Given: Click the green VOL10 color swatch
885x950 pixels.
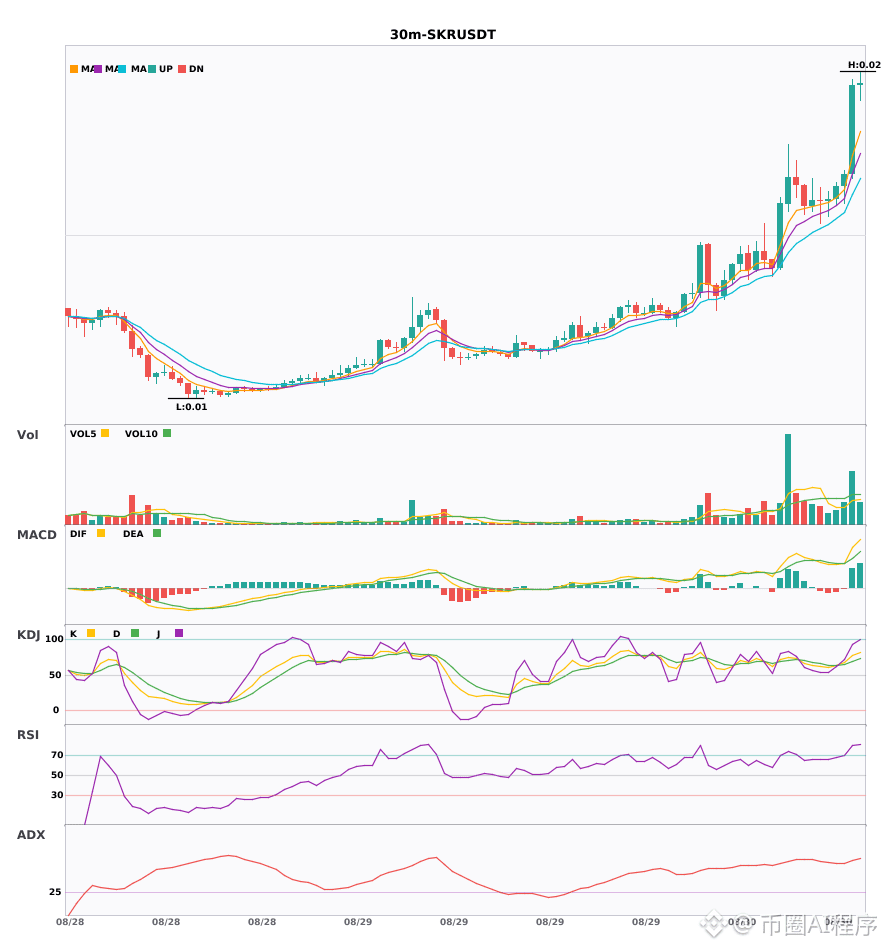Looking at the screenshot, I should (167, 433).
